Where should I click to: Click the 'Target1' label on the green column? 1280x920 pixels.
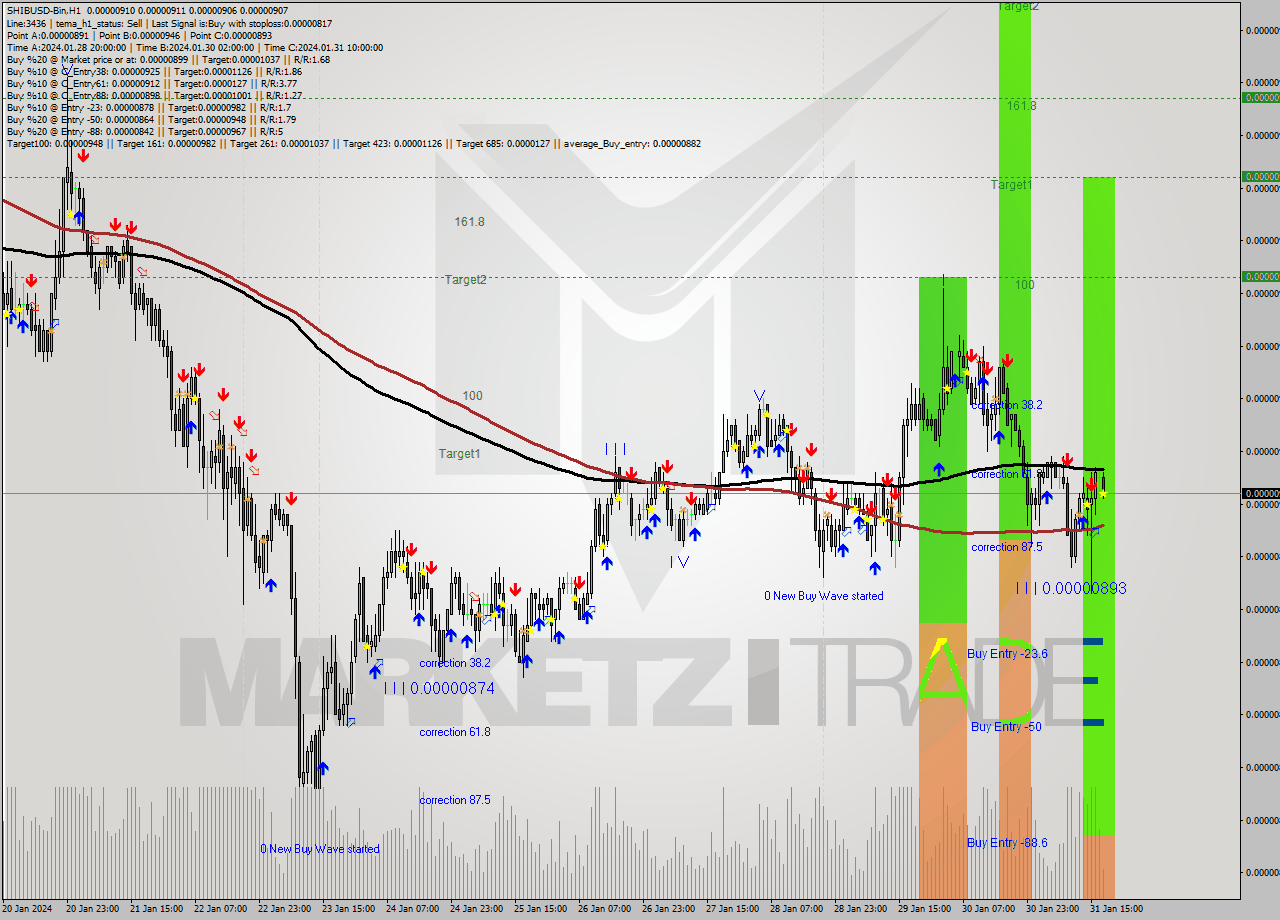point(1012,185)
